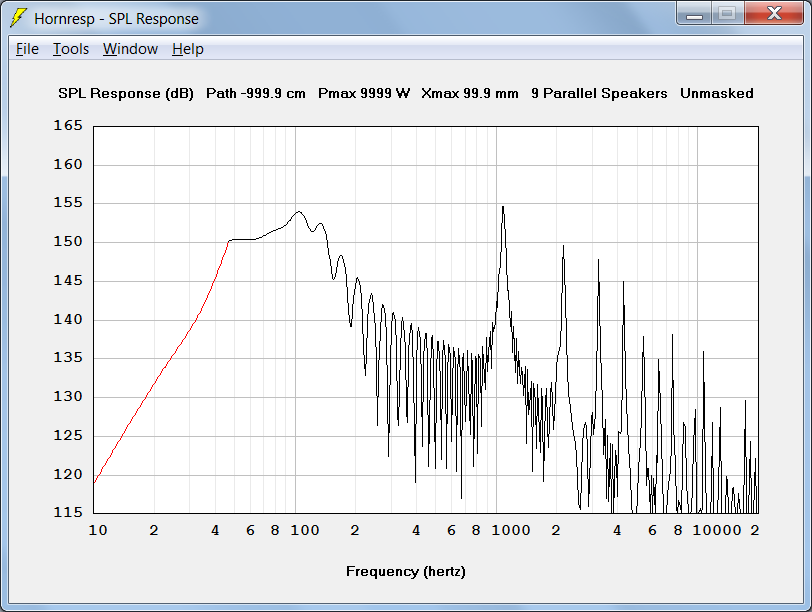
Task: Open the Help menu
Action: click(187, 49)
